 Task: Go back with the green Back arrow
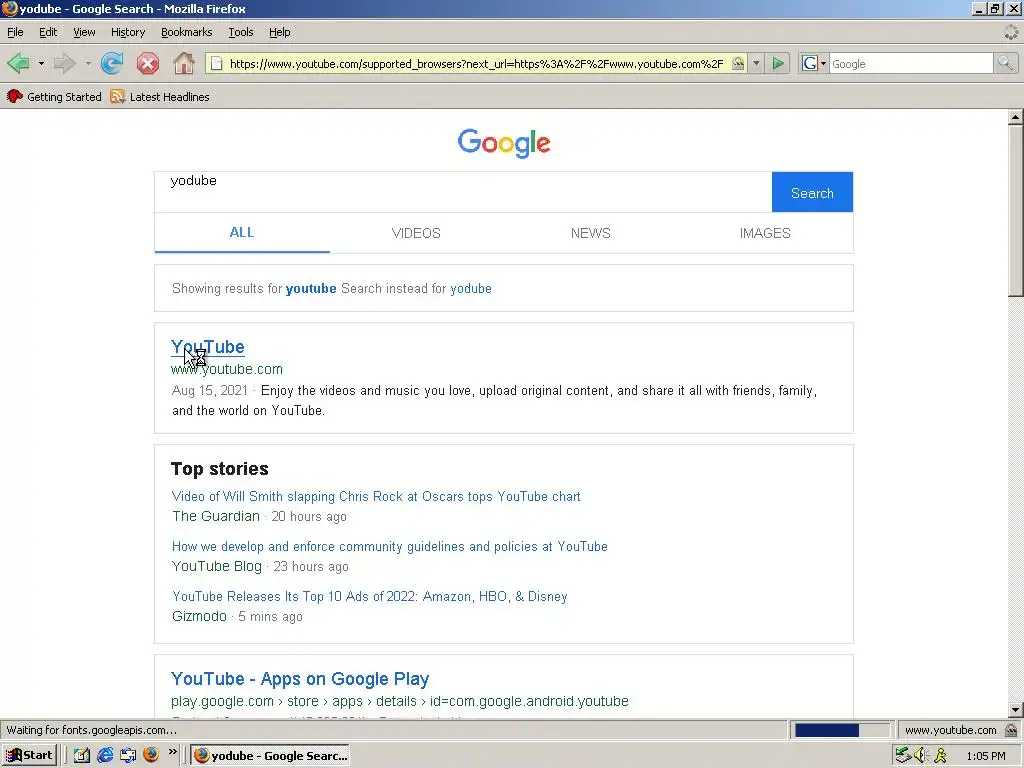tap(19, 63)
